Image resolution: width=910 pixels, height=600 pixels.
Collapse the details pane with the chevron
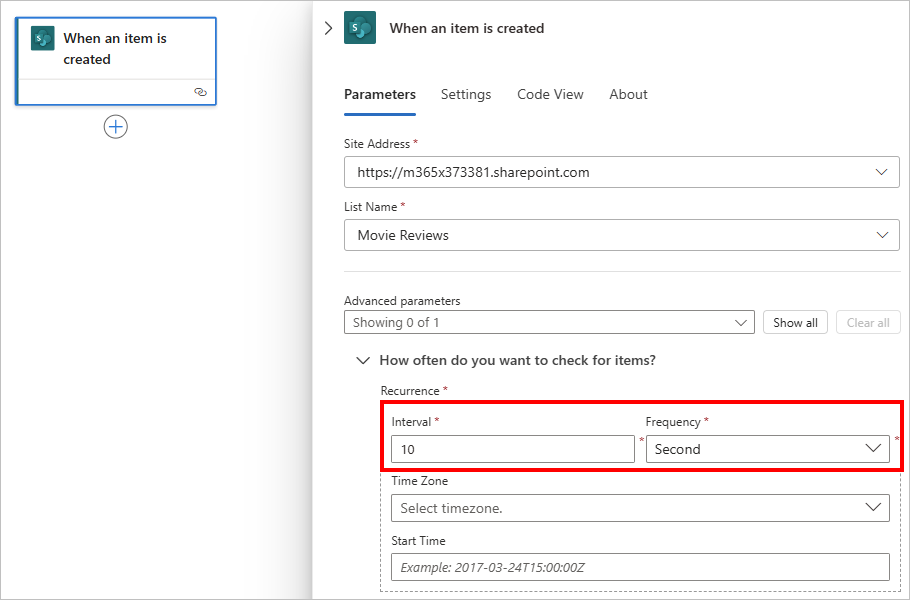329,28
